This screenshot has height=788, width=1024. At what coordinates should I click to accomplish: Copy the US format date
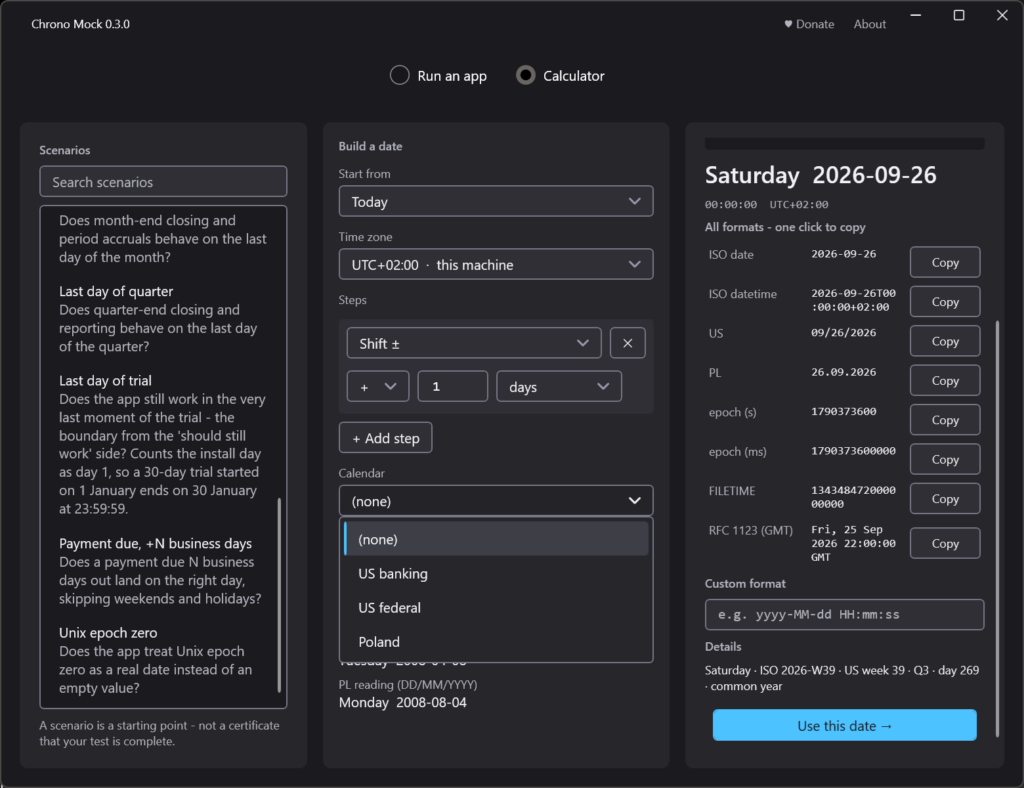coord(945,341)
